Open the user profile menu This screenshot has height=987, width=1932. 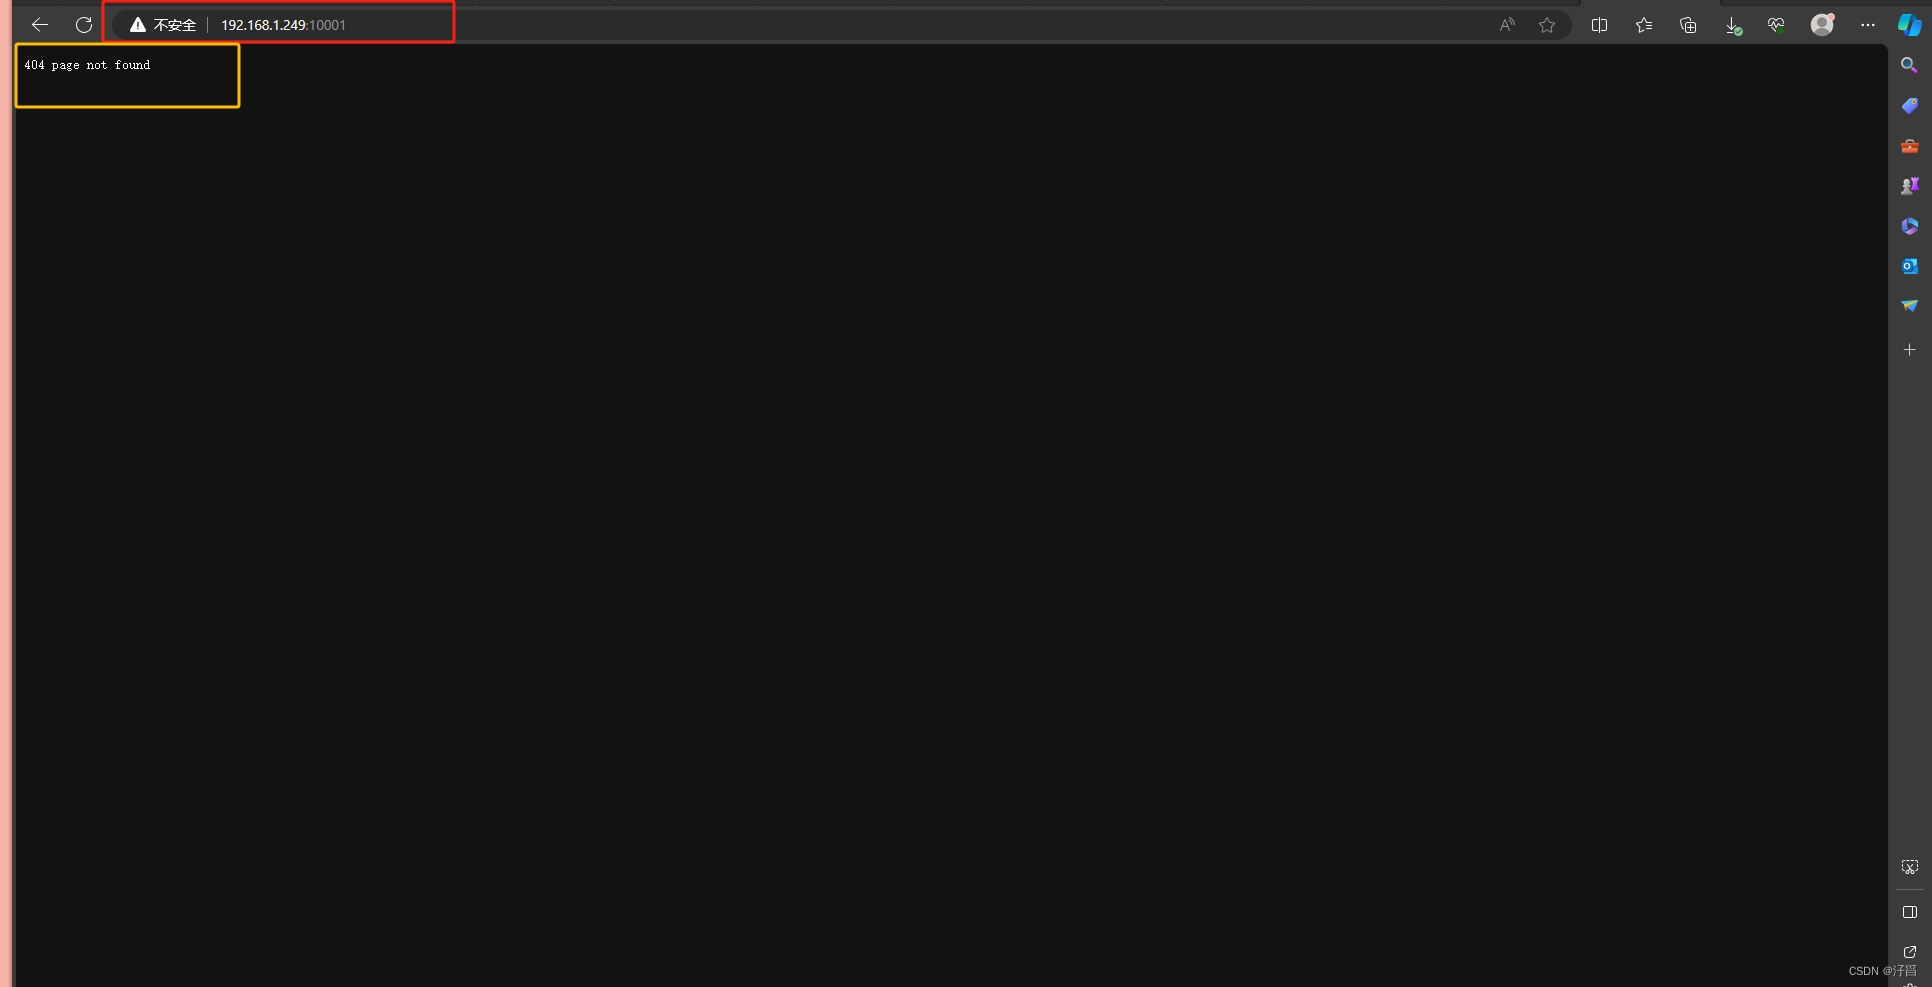pos(1822,25)
